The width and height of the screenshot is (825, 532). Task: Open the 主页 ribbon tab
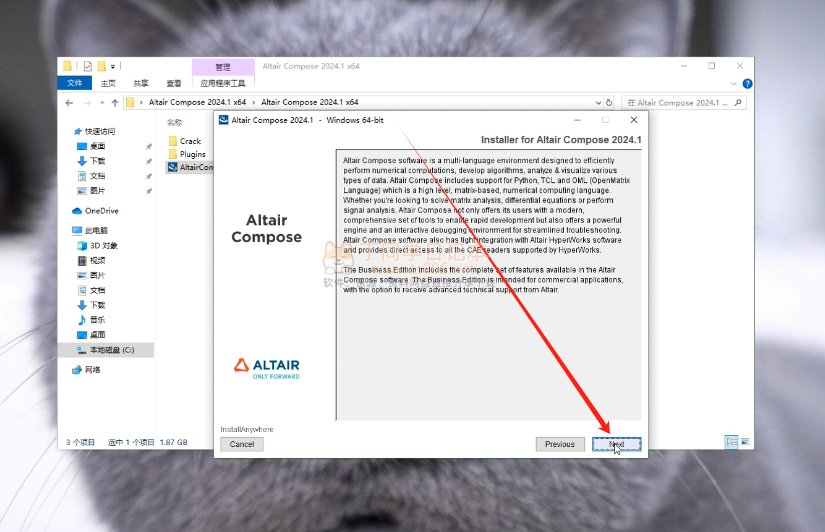tap(108, 83)
